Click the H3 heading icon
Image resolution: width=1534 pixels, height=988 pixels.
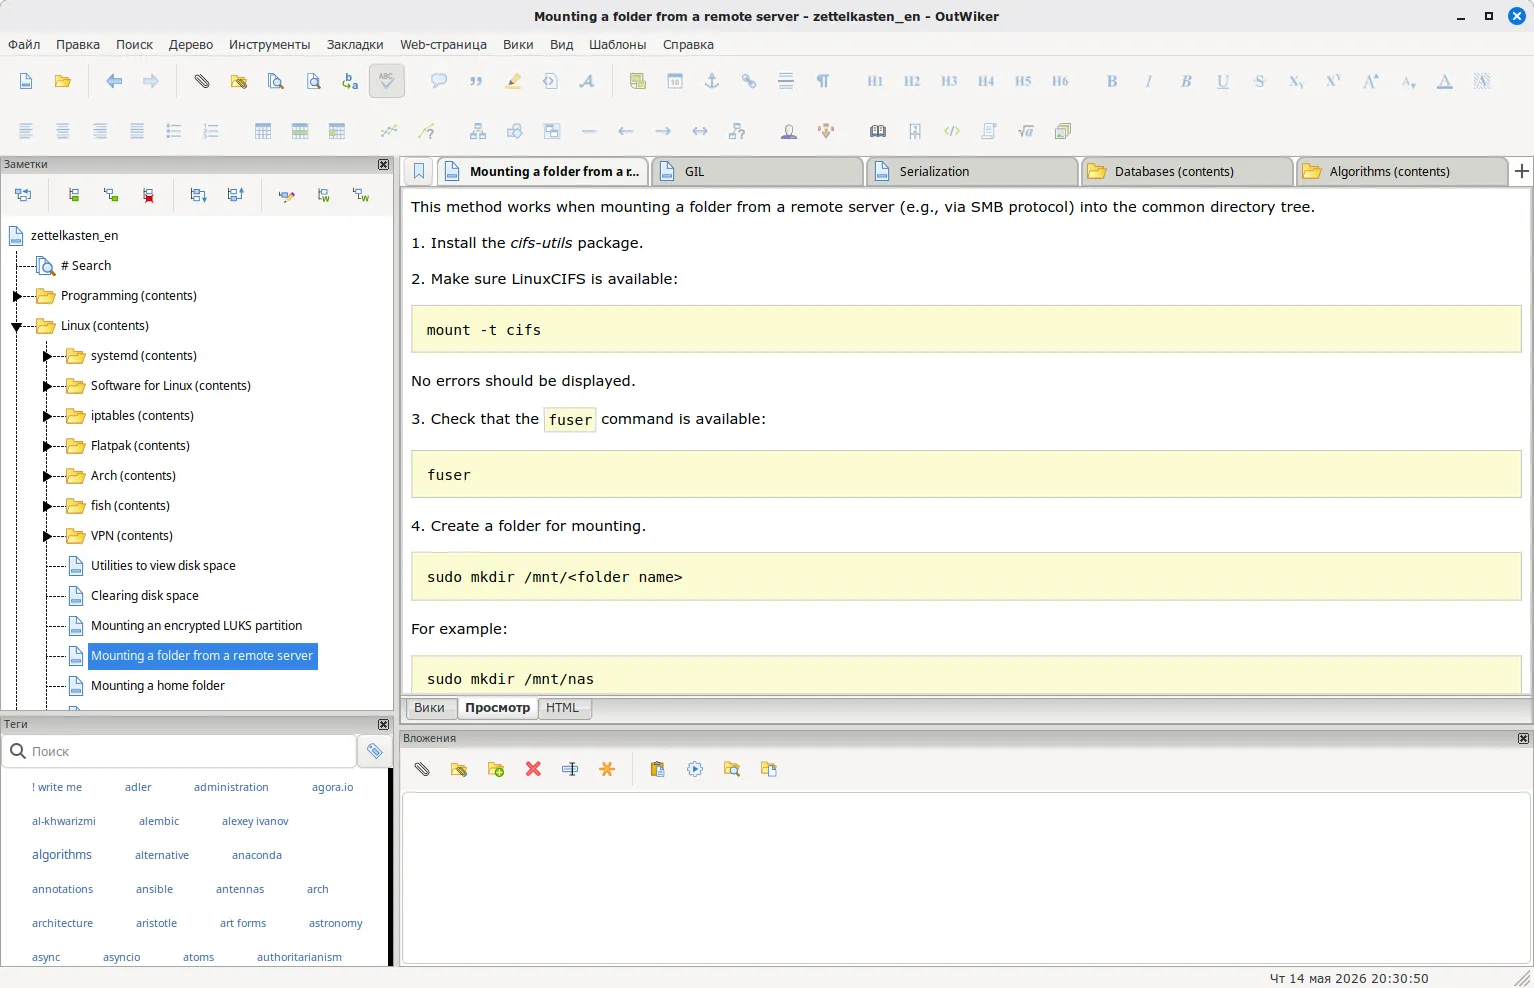coord(949,81)
